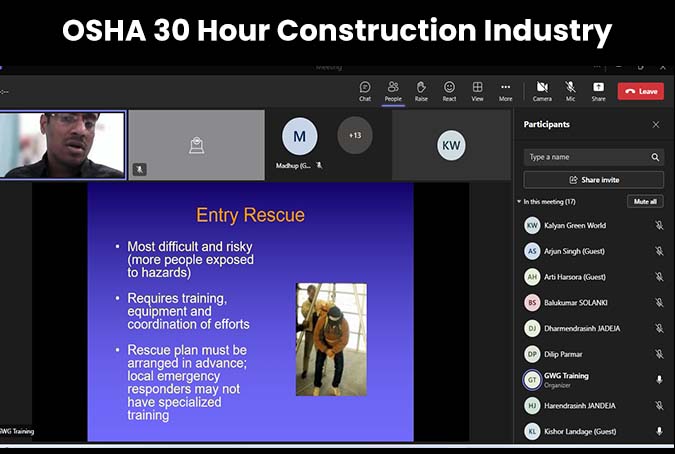Image resolution: width=675 pixels, height=454 pixels.
Task: Open the View layout options
Action: tap(477, 90)
